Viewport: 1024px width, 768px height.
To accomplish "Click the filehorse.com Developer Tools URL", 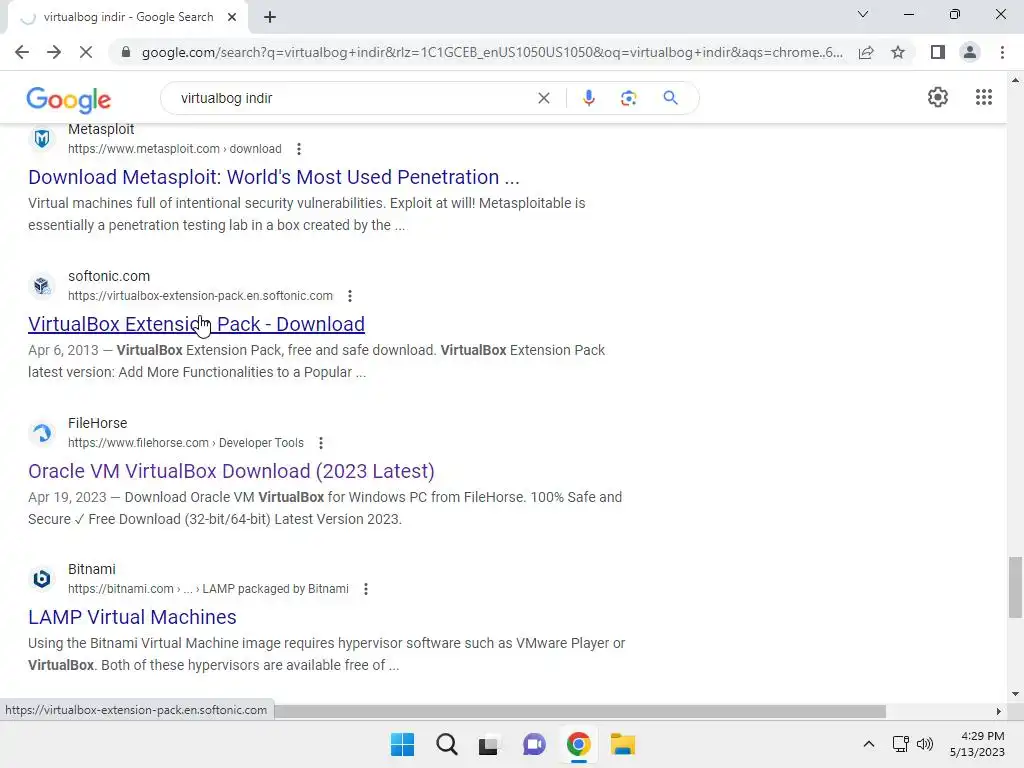I will (185, 443).
